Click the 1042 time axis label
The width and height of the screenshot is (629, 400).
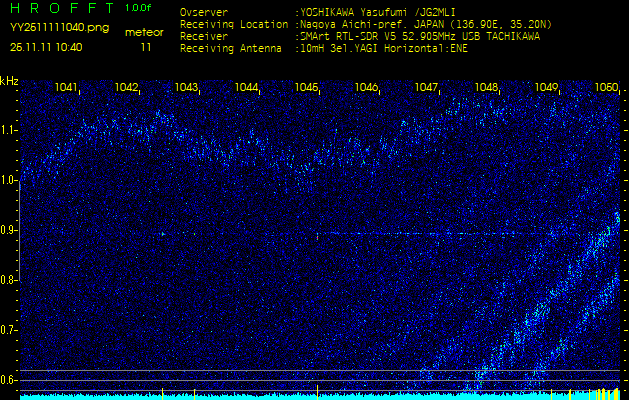(126, 87)
